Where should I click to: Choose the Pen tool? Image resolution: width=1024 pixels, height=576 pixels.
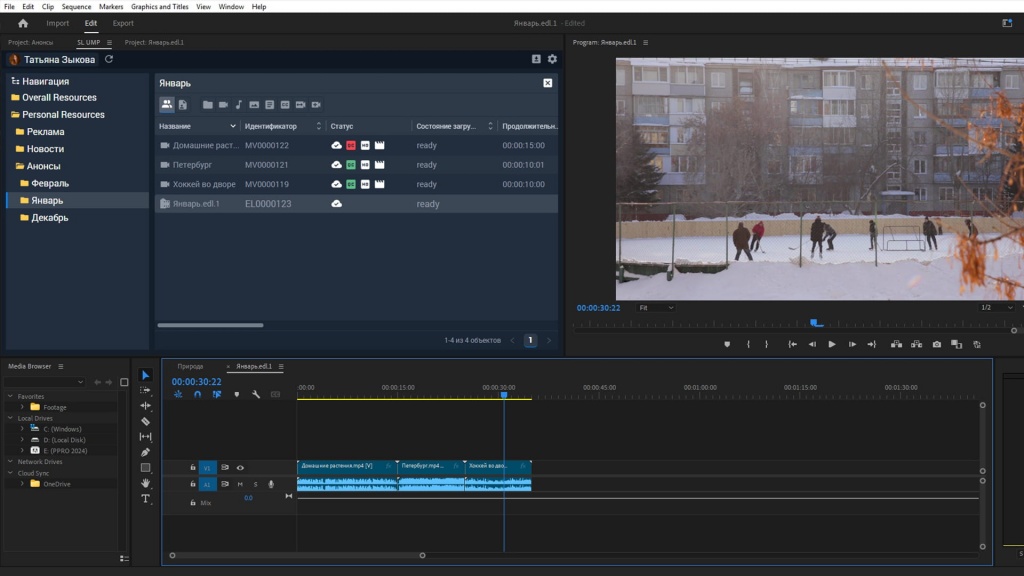click(x=145, y=452)
